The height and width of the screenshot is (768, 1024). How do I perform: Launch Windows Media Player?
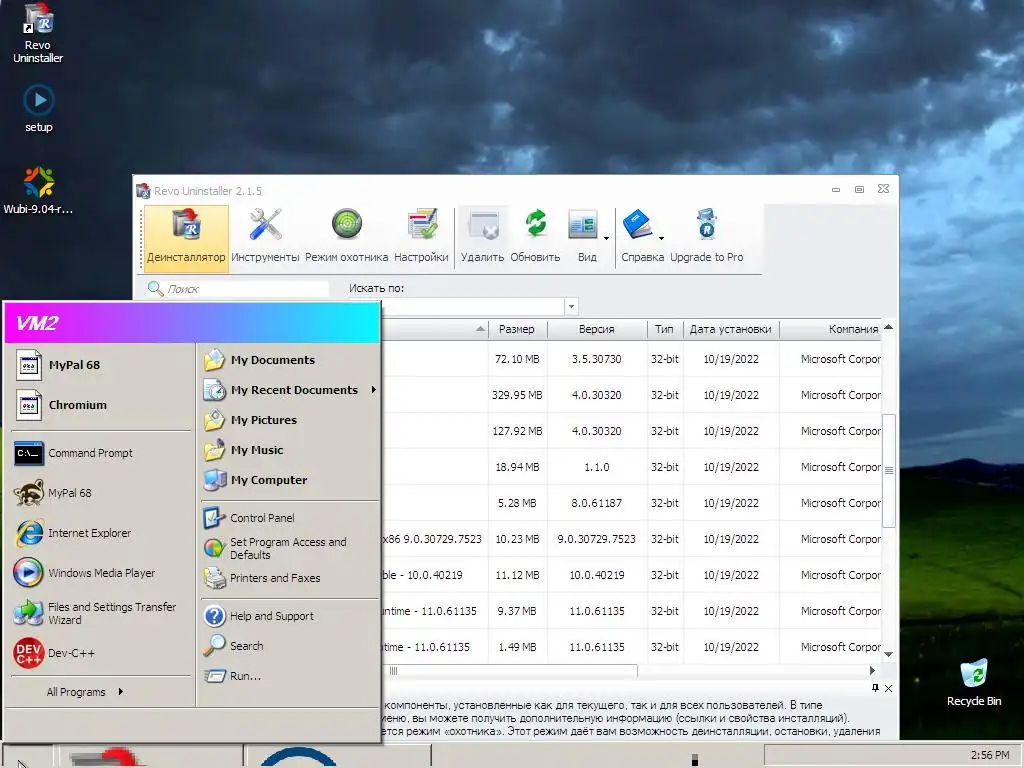pyautogui.click(x=101, y=573)
